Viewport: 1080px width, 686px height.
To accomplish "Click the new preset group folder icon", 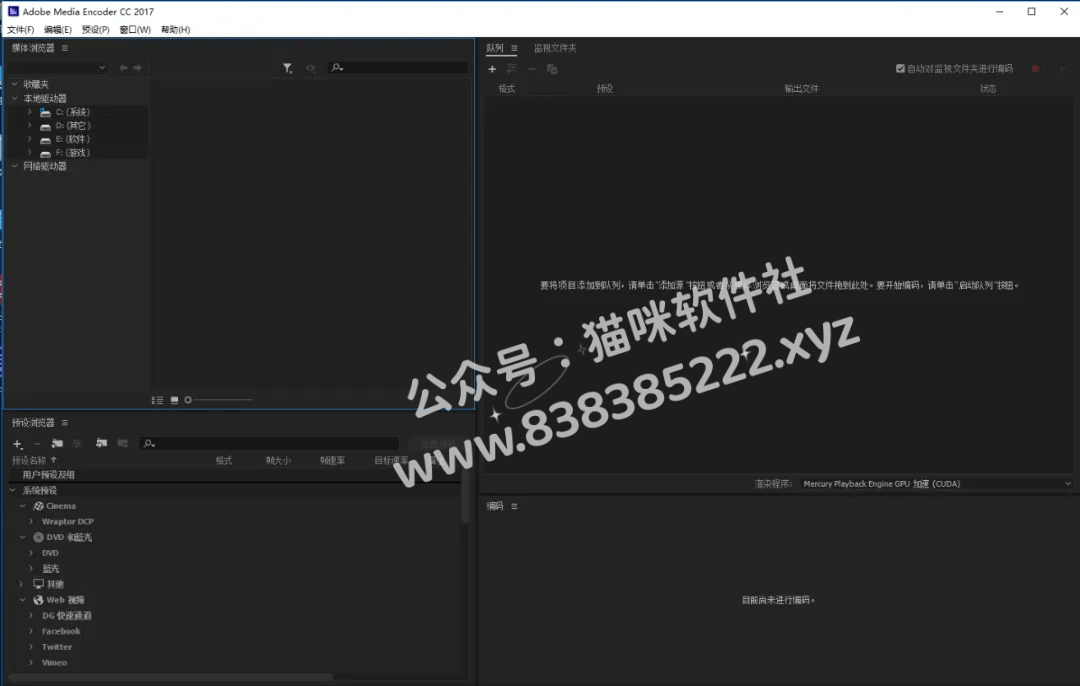I will point(57,444).
